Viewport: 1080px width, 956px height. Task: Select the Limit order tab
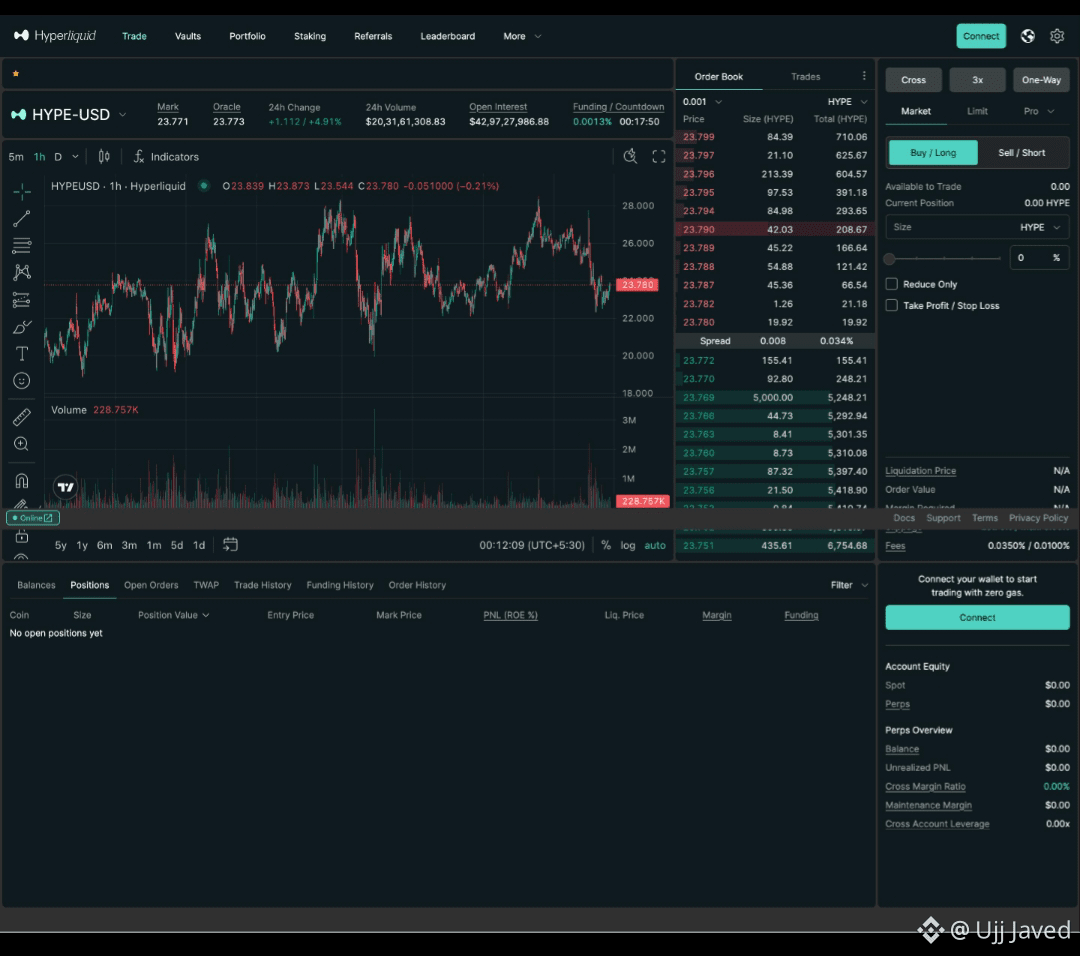(x=977, y=111)
